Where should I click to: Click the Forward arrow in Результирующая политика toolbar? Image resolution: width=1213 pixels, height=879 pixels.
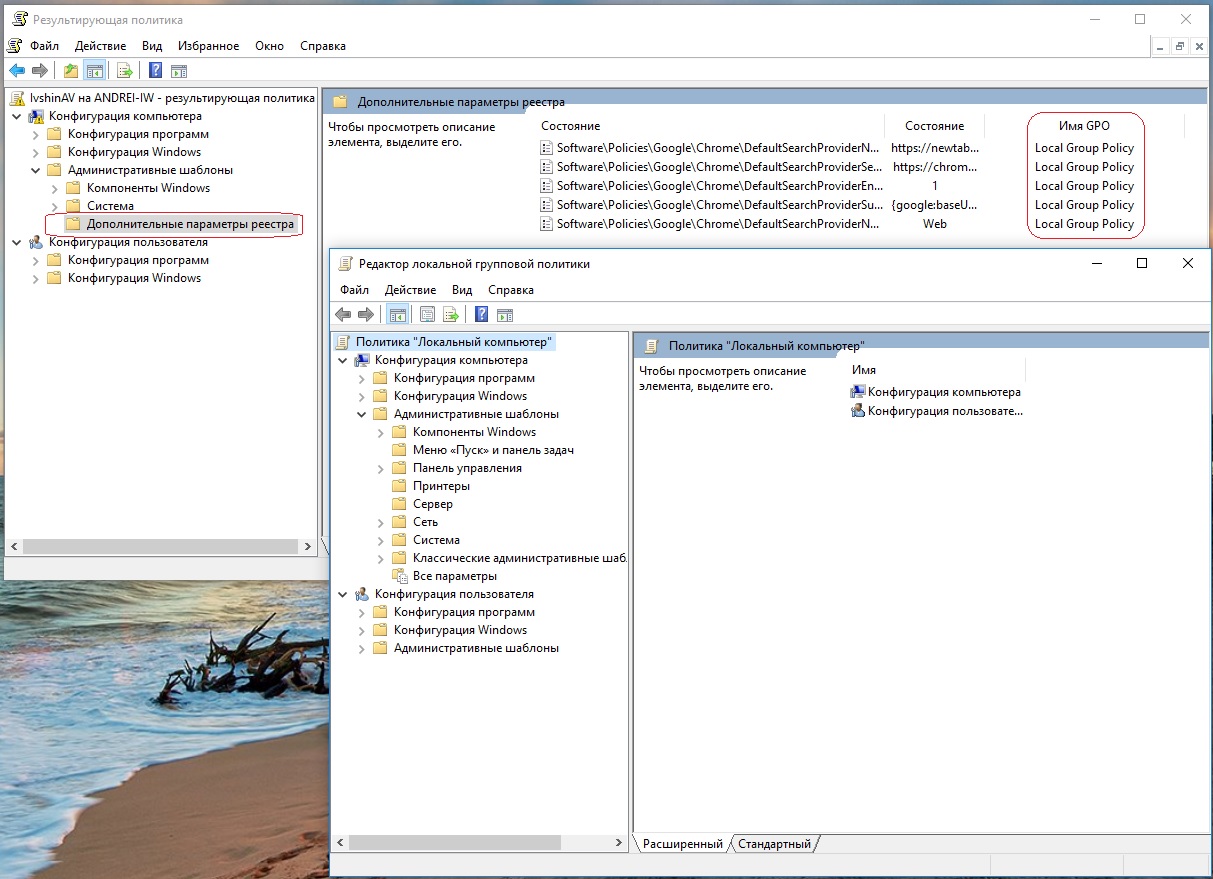(40, 71)
